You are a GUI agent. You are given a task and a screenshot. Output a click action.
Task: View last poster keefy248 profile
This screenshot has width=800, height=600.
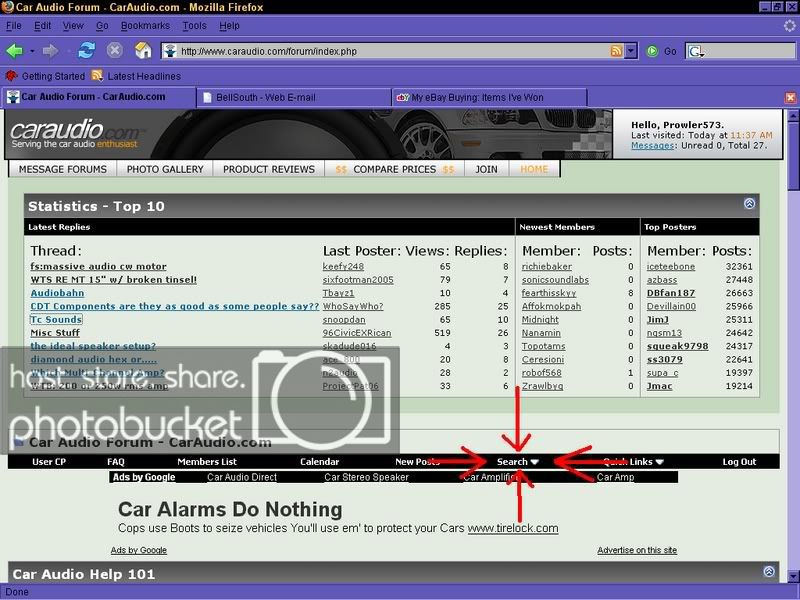tap(343, 266)
